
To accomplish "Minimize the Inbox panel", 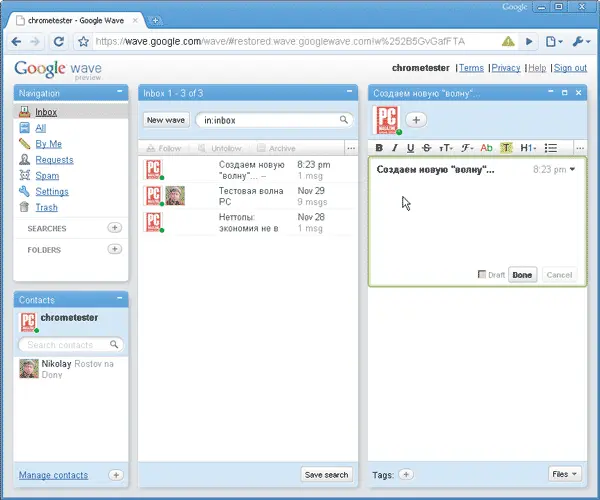I will click(349, 91).
